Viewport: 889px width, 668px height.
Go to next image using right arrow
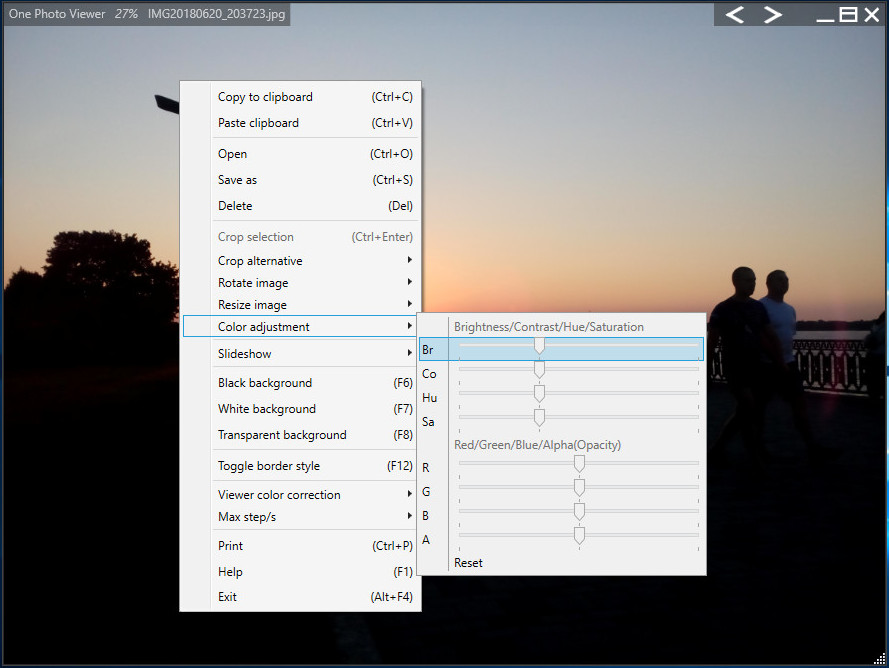pos(773,15)
